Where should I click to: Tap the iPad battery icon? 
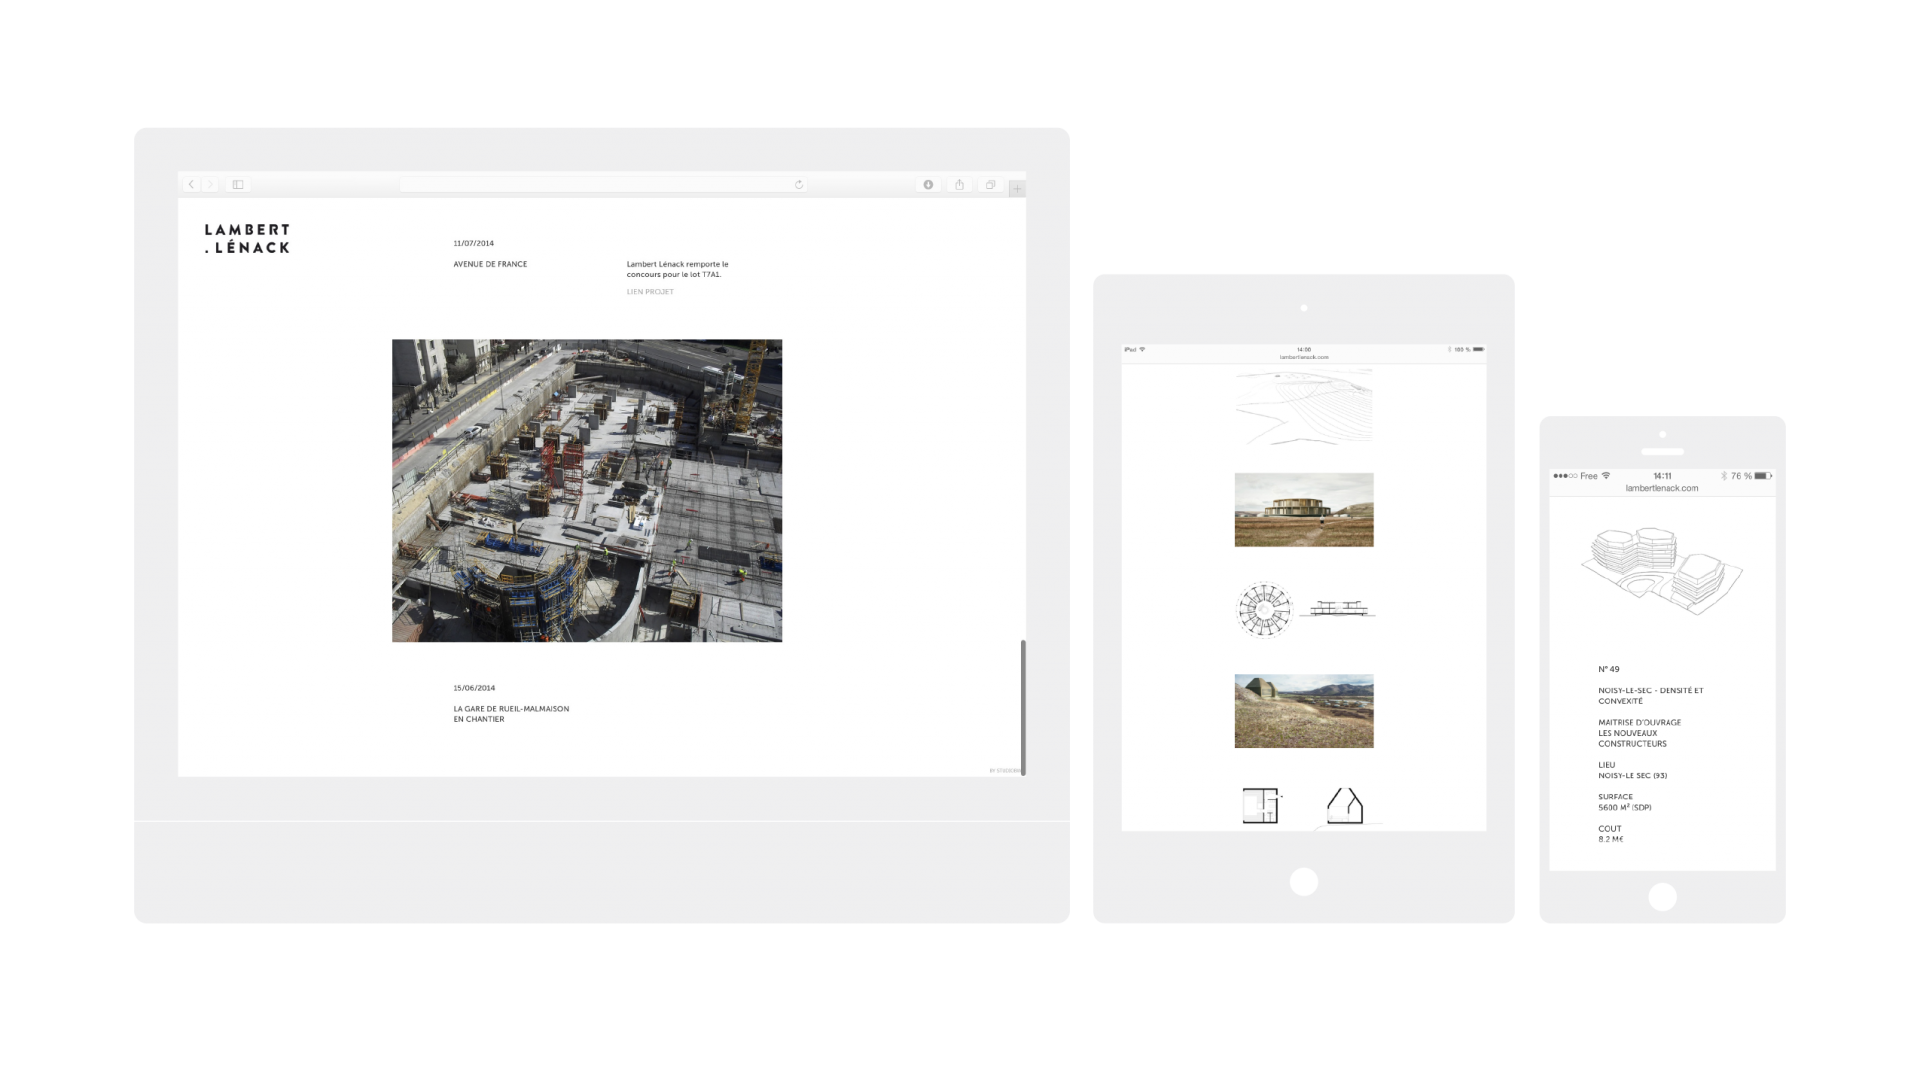(1478, 350)
